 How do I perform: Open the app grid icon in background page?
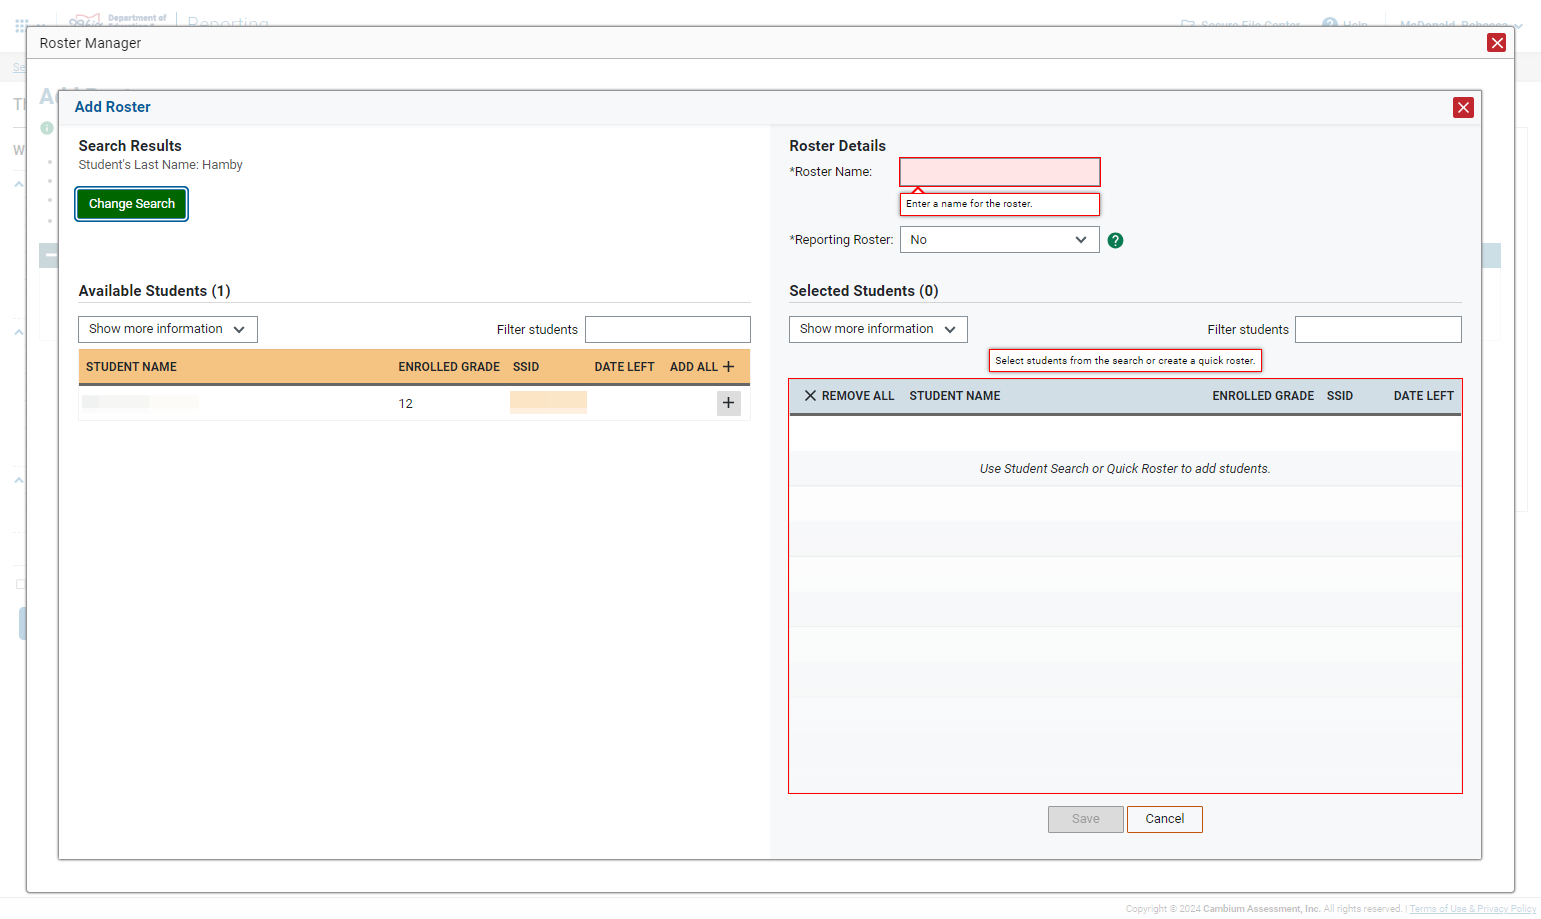click(x=21, y=24)
